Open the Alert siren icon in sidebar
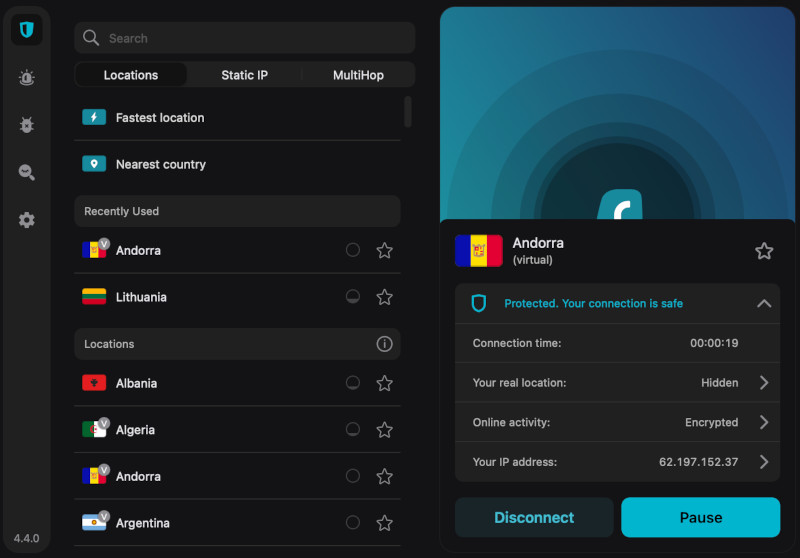The height and width of the screenshot is (558, 800). (27, 78)
